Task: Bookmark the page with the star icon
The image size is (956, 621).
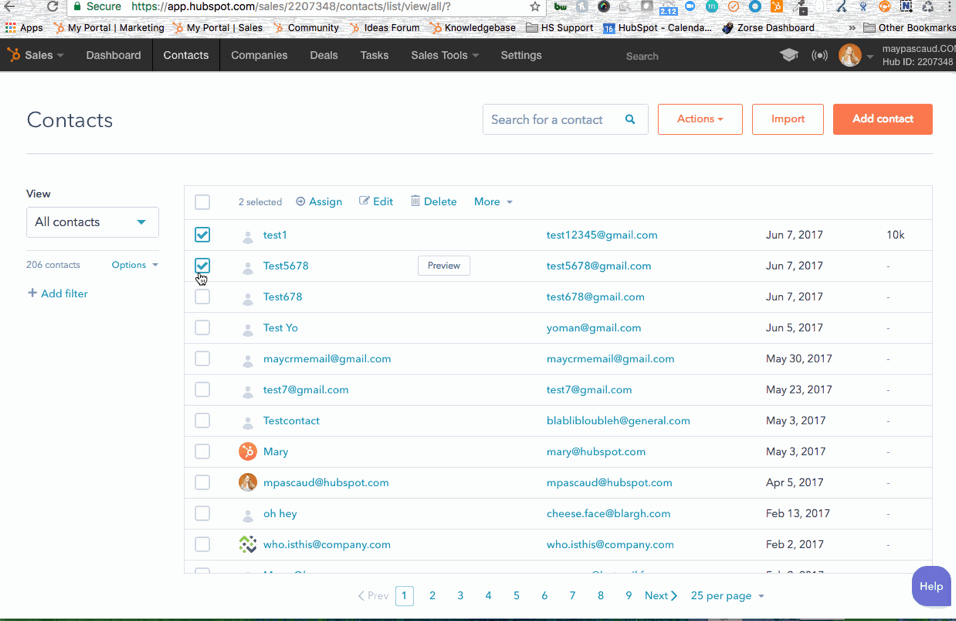Action: click(x=535, y=7)
